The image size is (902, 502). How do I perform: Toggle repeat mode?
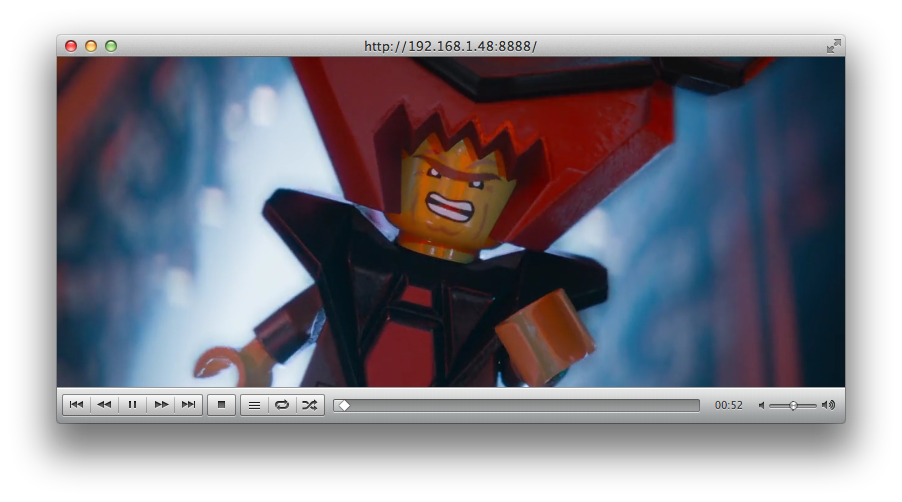[x=282, y=405]
